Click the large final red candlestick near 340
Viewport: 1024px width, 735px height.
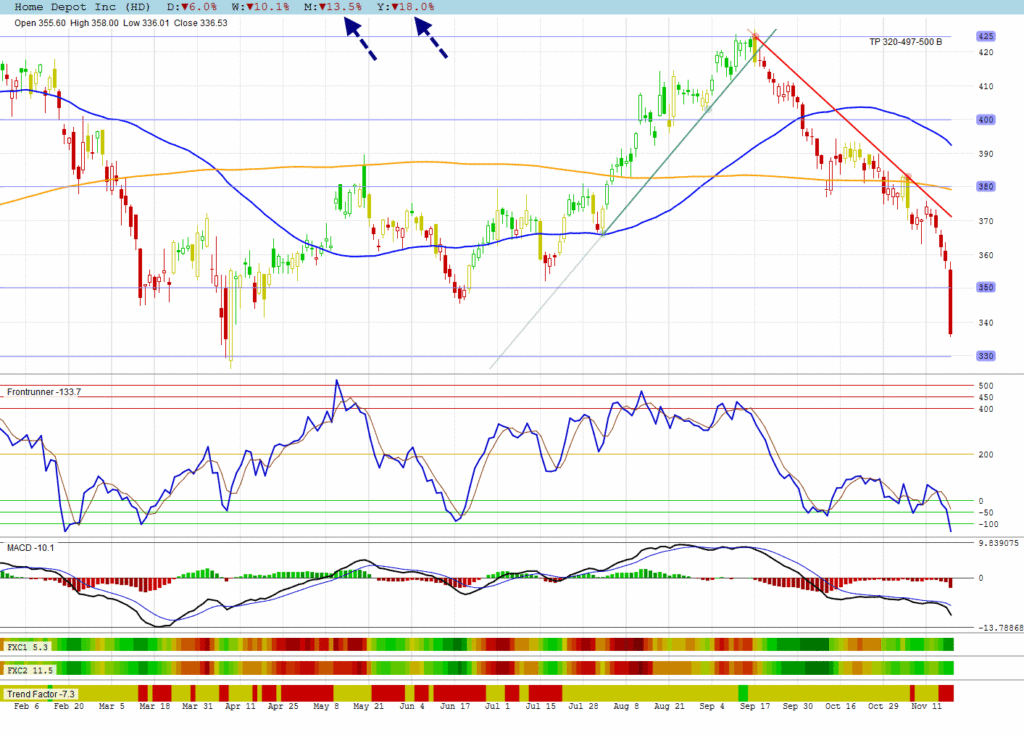[950, 302]
